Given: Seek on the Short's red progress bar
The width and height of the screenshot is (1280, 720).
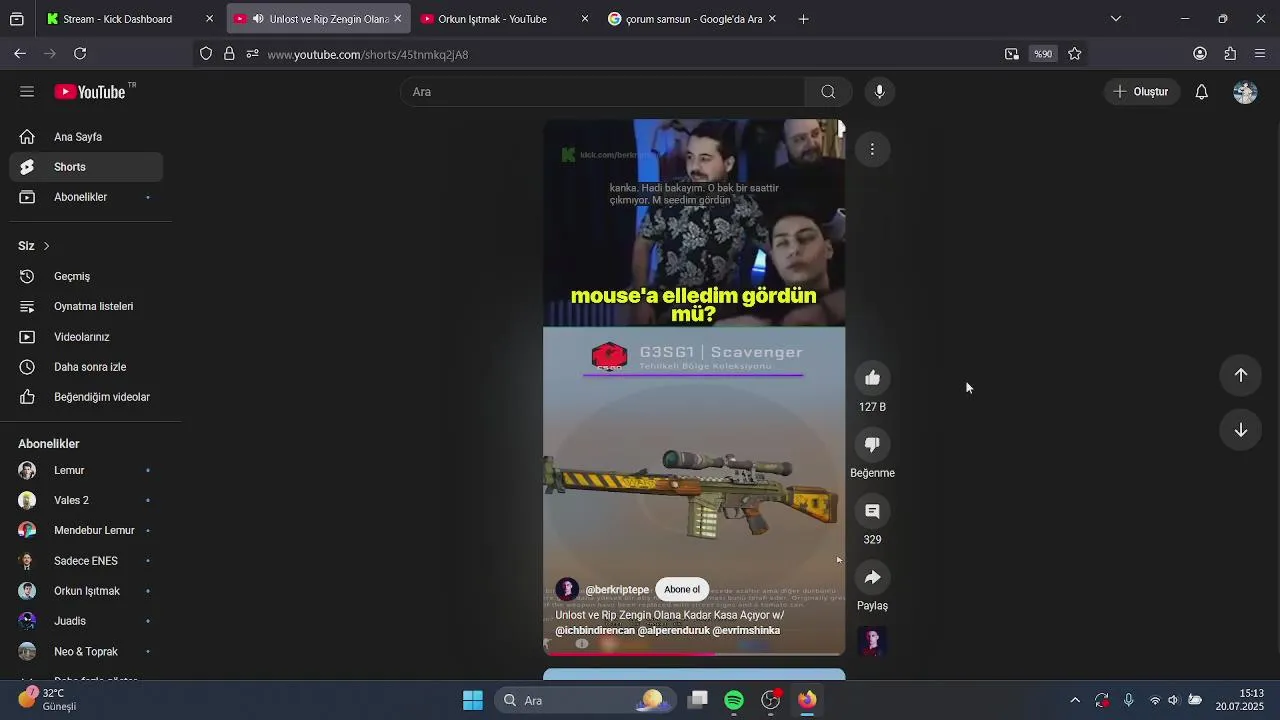Looking at the screenshot, I should [694, 654].
